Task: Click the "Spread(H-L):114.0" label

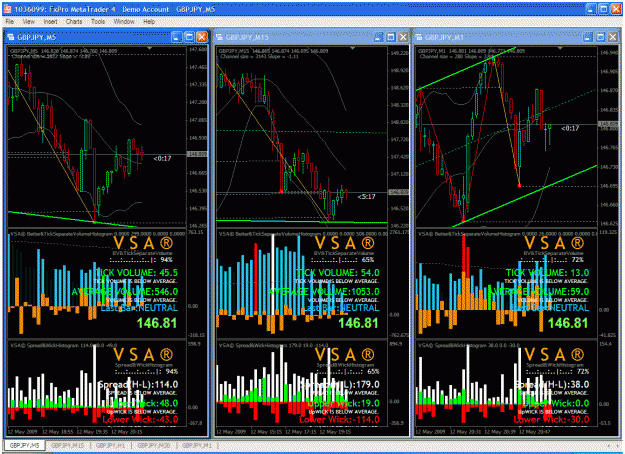Action: point(138,385)
